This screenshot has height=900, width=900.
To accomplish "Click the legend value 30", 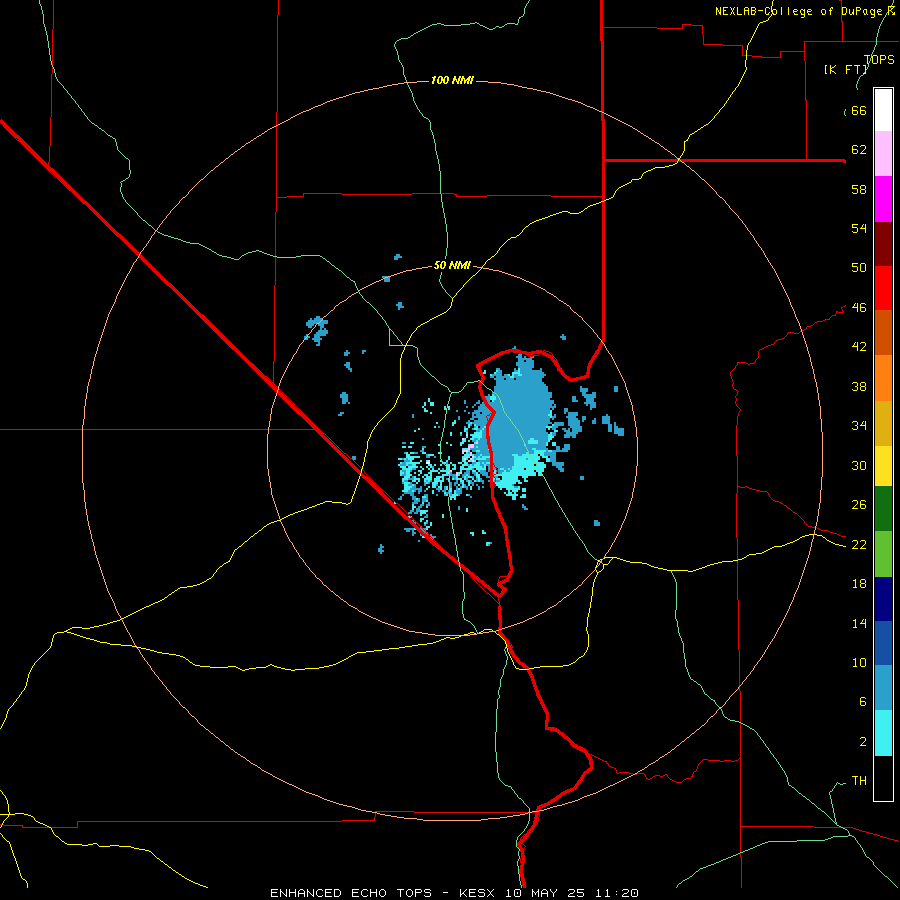I will (x=859, y=465).
